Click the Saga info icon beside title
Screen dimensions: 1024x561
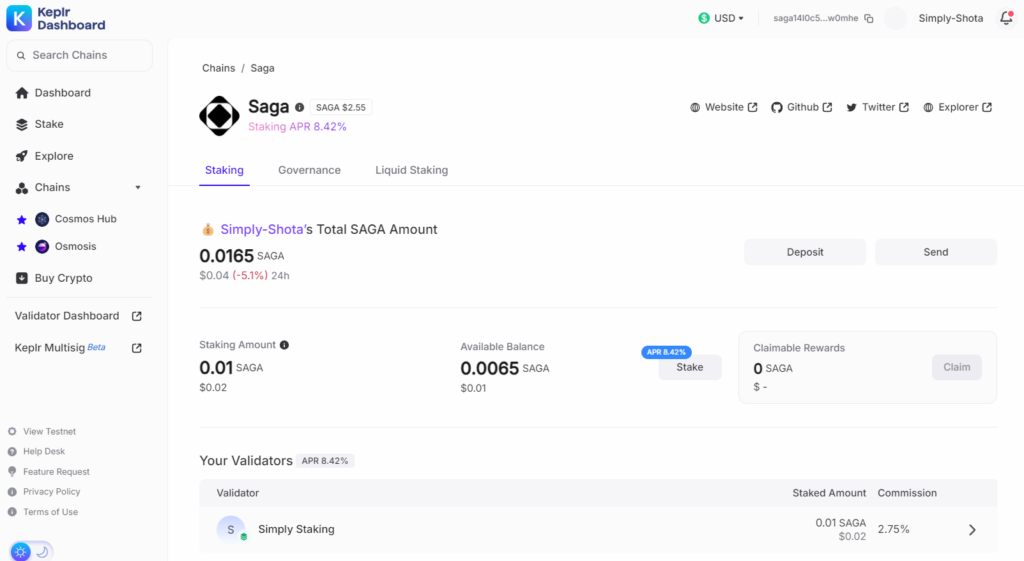point(300,107)
